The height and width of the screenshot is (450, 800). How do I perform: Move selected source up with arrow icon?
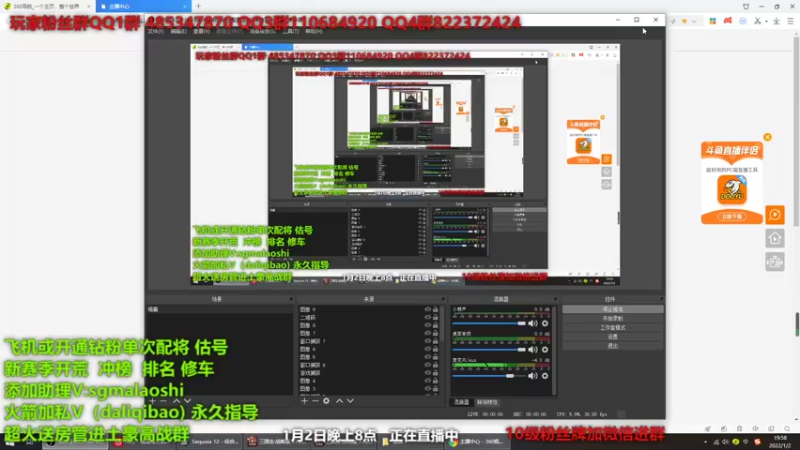339,401
